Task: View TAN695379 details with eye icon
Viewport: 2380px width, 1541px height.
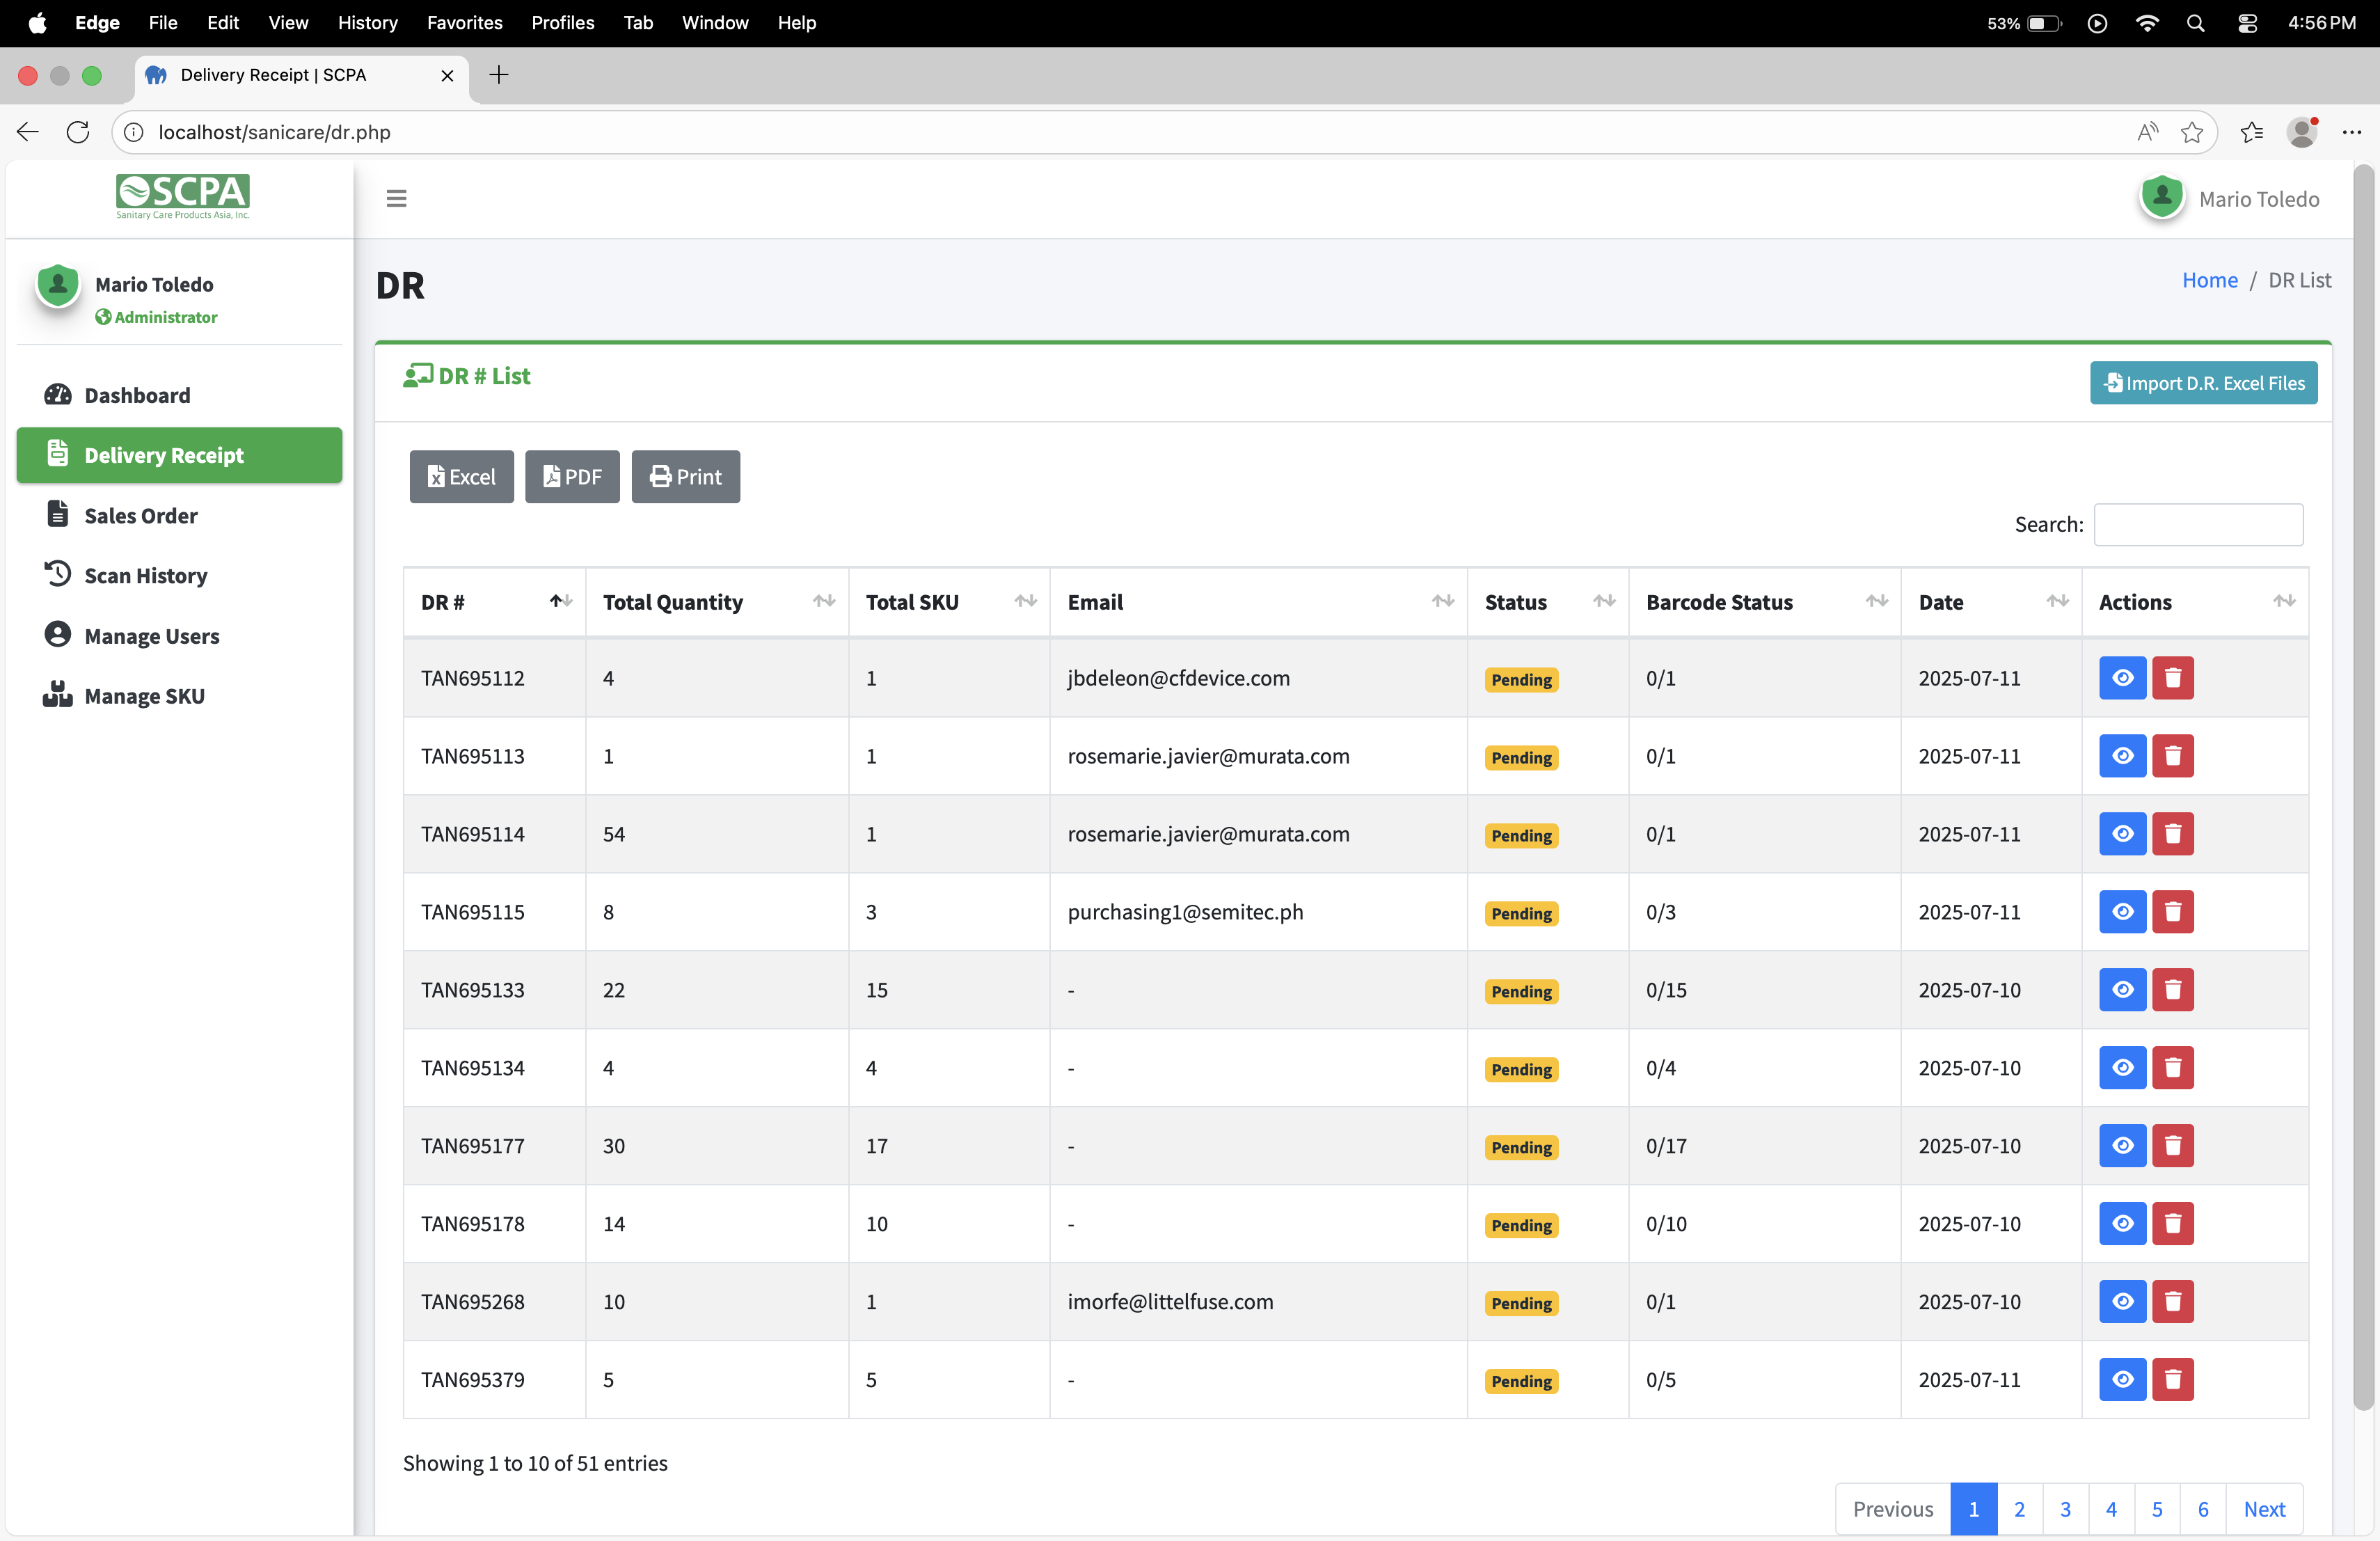Action: [2122, 1379]
